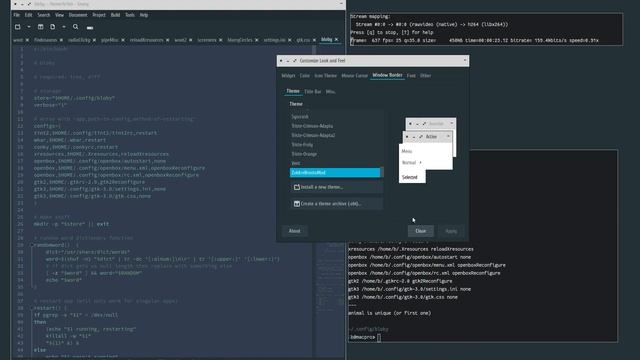Viewport: 640px width, 360px height.
Task: Click the terminal command prompt input
Action: [x=379, y=337]
